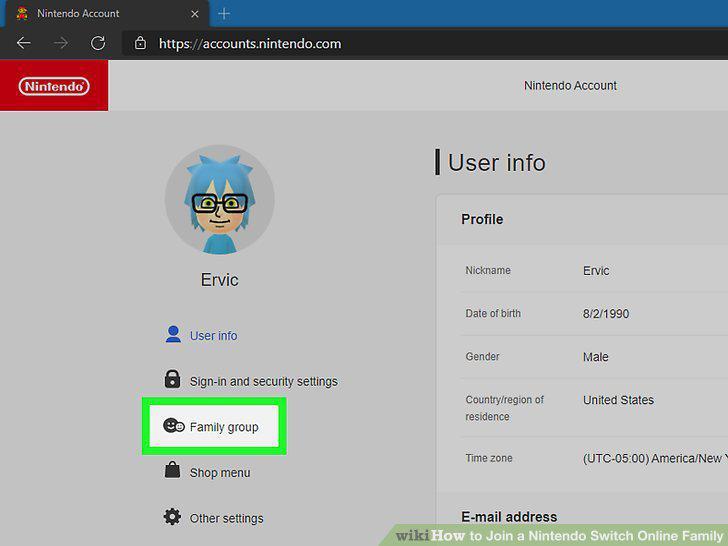Click the Country/region of residence label

coord(505,408)
